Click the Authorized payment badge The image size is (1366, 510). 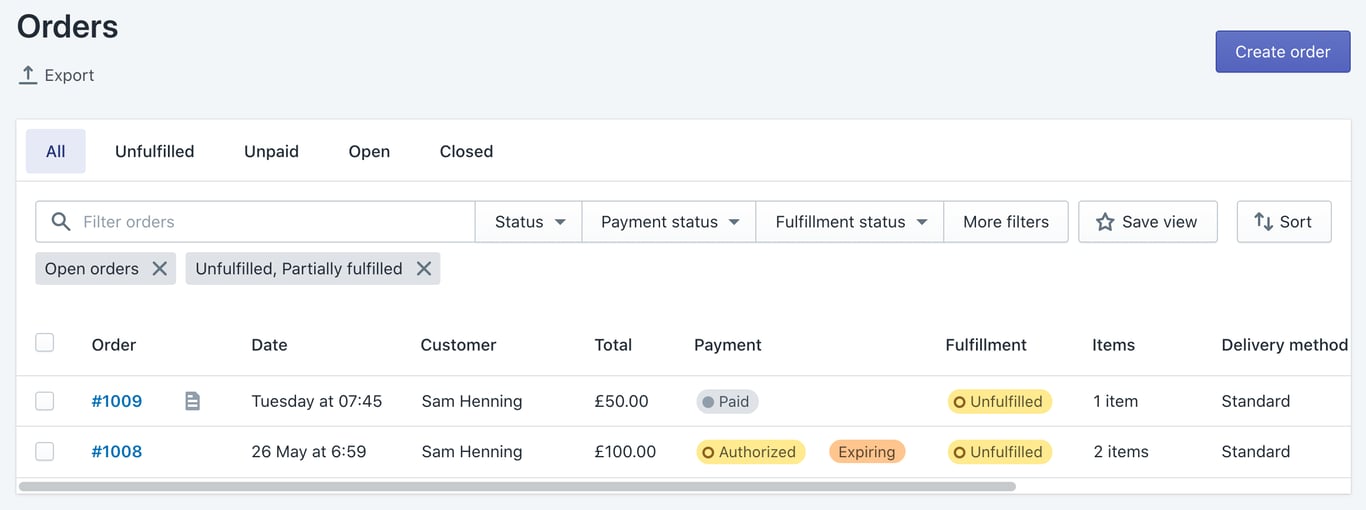click(751, 452)
